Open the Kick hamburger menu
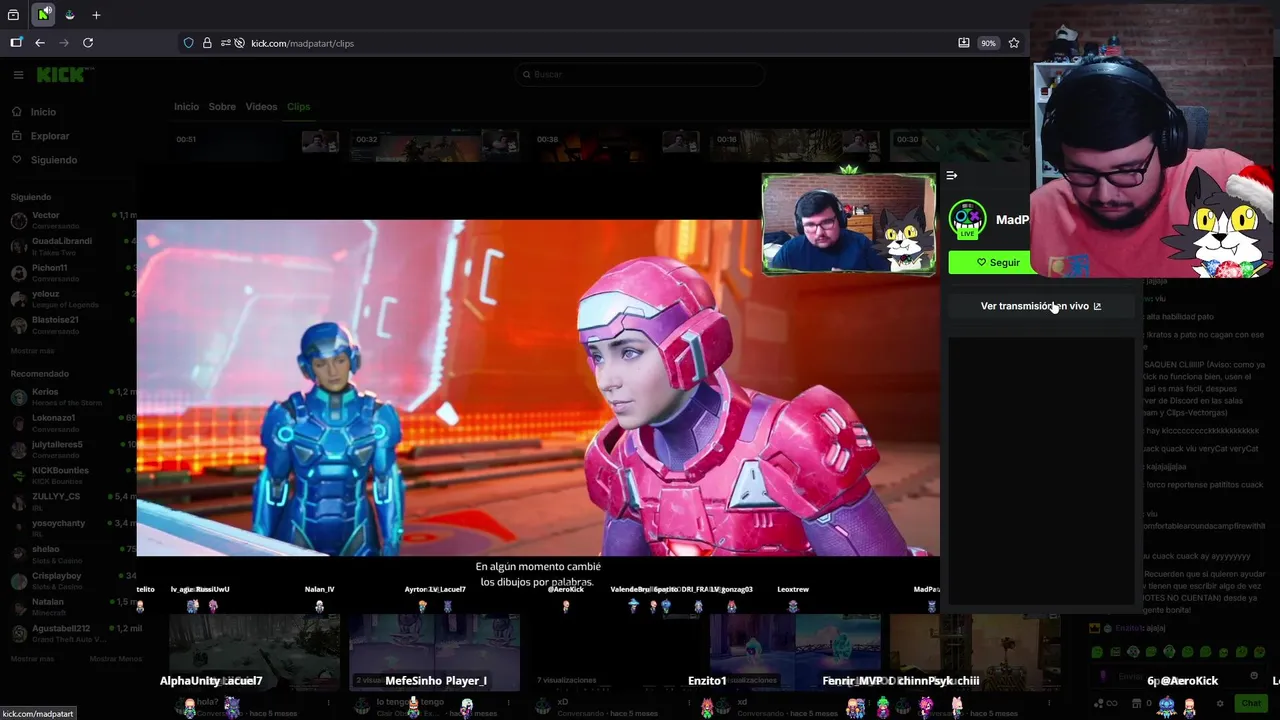The height and width of the screenshot is (720, 1280). tap(18, 75)
